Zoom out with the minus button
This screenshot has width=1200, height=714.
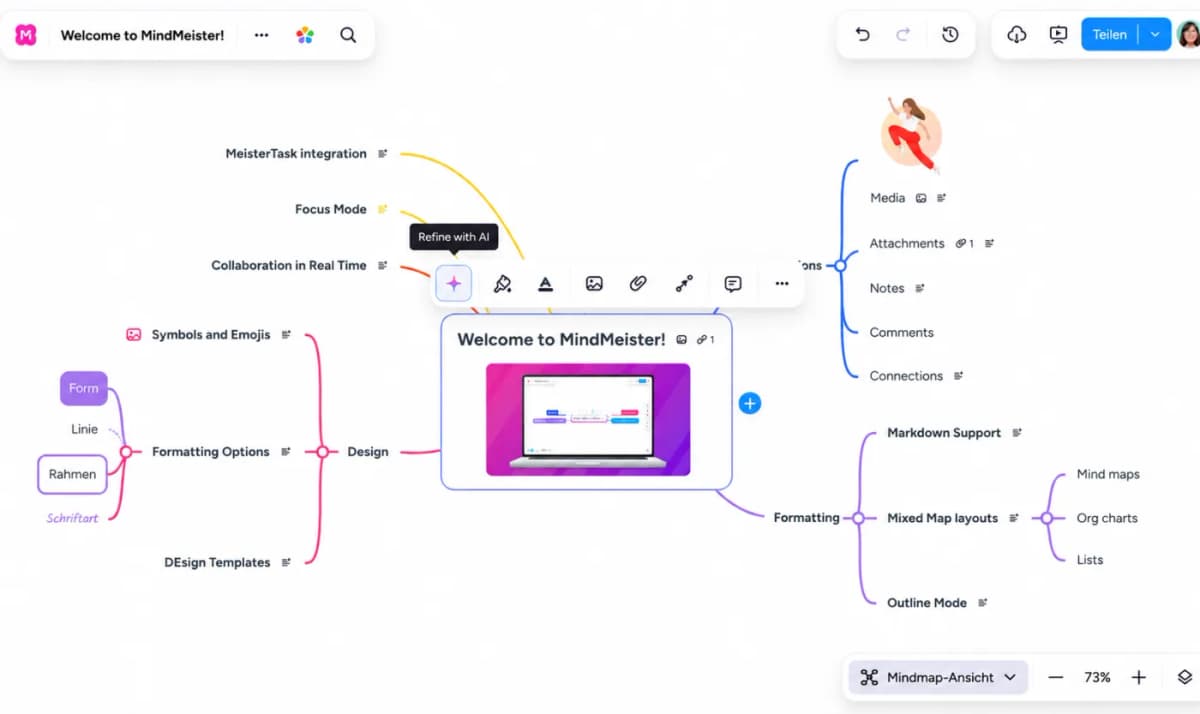click(1056, 677)
